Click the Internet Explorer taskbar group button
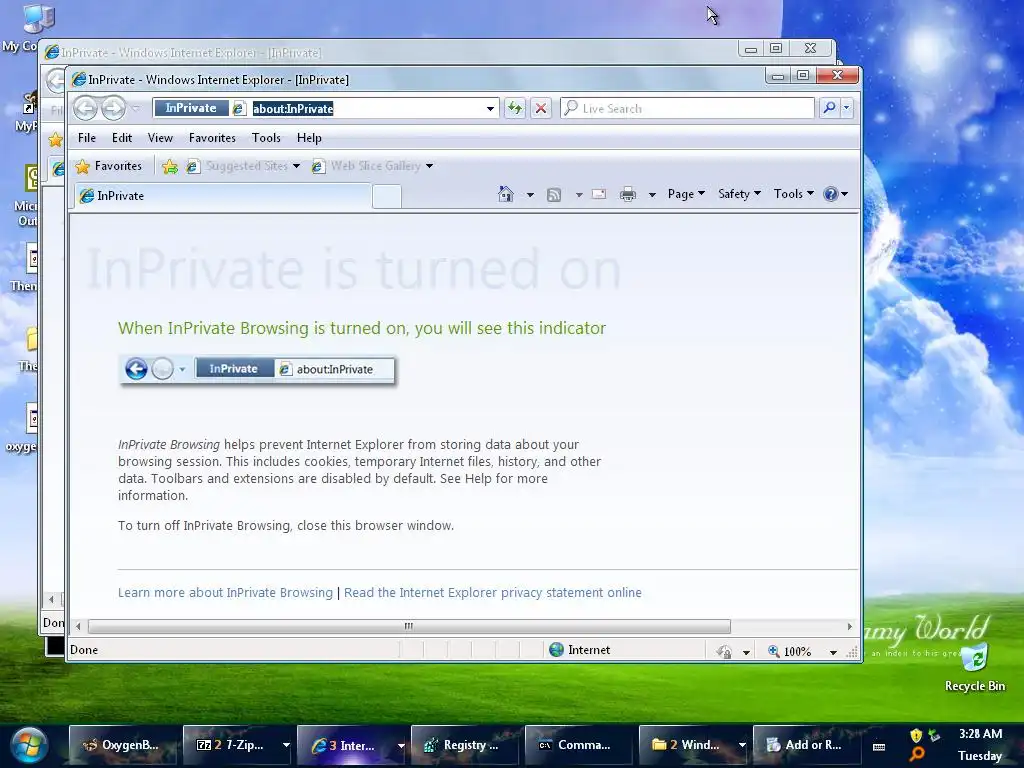The image size is (1024, 768). [x=346, y=745]
